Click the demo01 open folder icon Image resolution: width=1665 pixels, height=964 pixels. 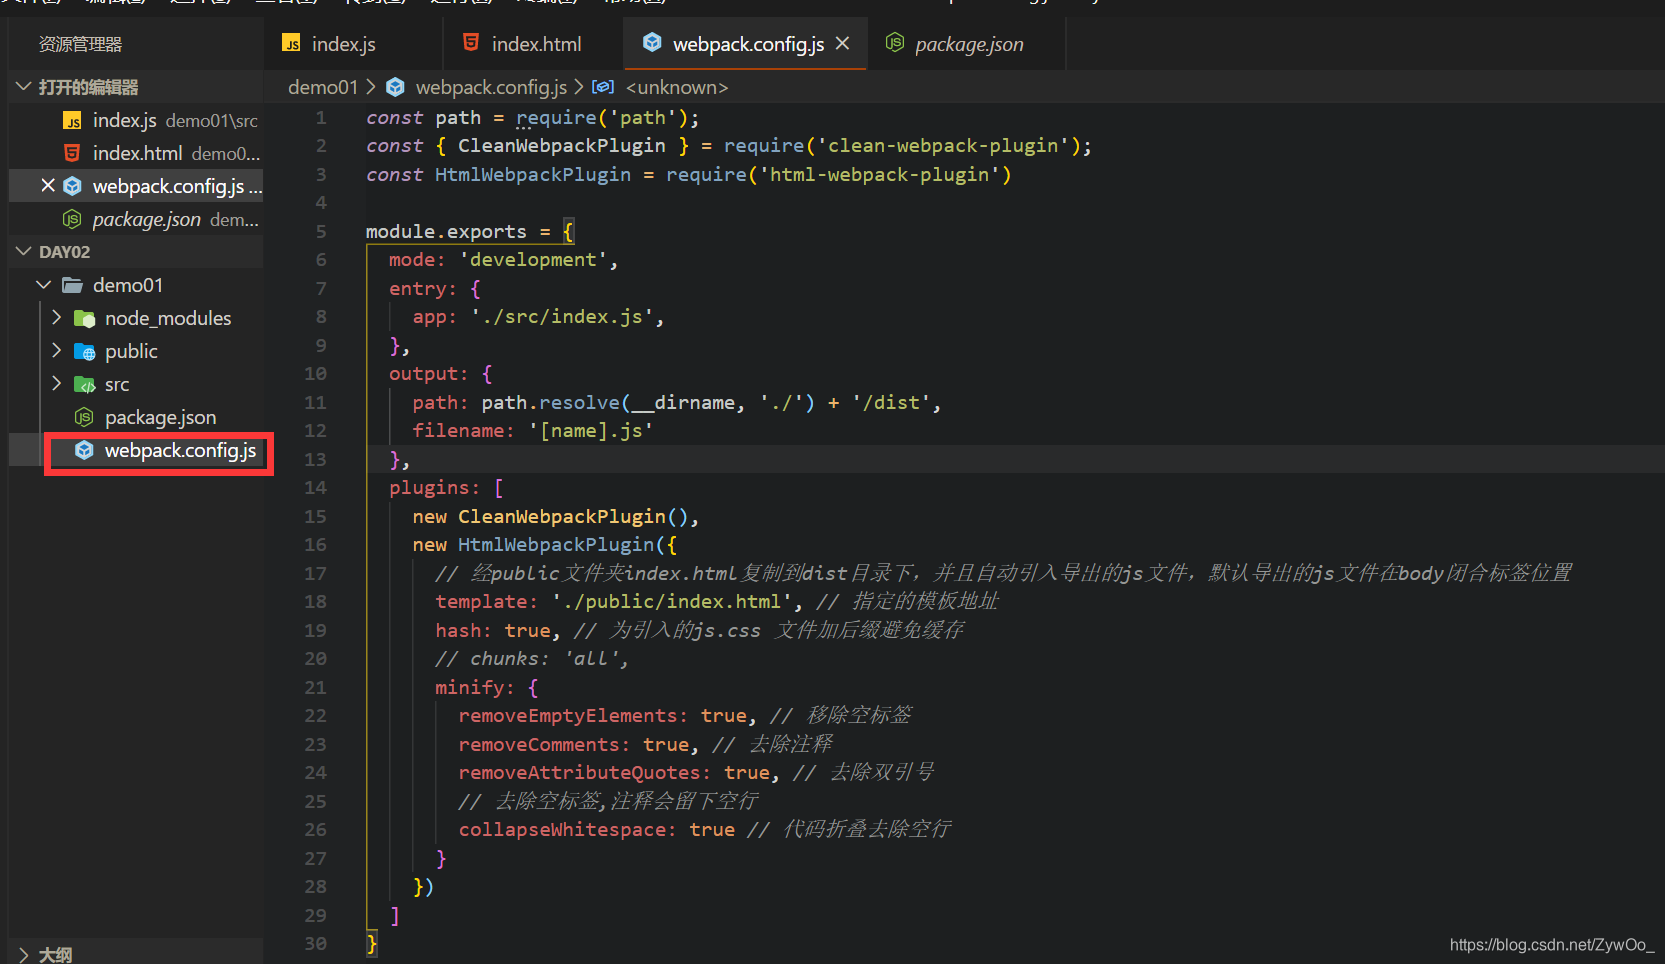(72, 285)
